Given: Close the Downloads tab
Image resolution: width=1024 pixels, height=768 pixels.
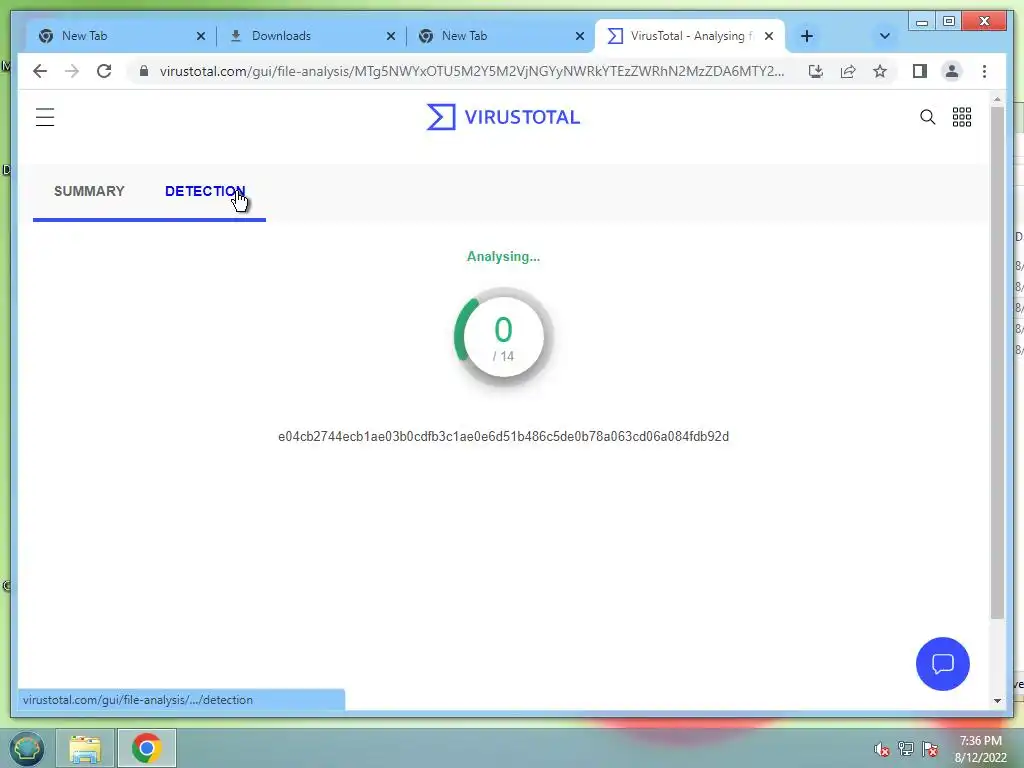Looking at the screenshot, I should point(391,36).
